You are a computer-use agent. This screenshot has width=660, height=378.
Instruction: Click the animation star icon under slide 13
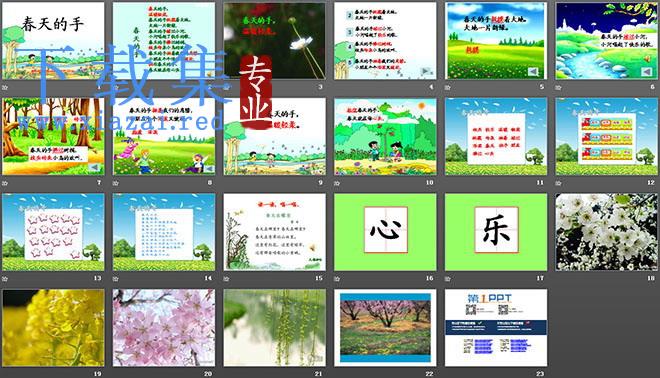pos(5,279)
